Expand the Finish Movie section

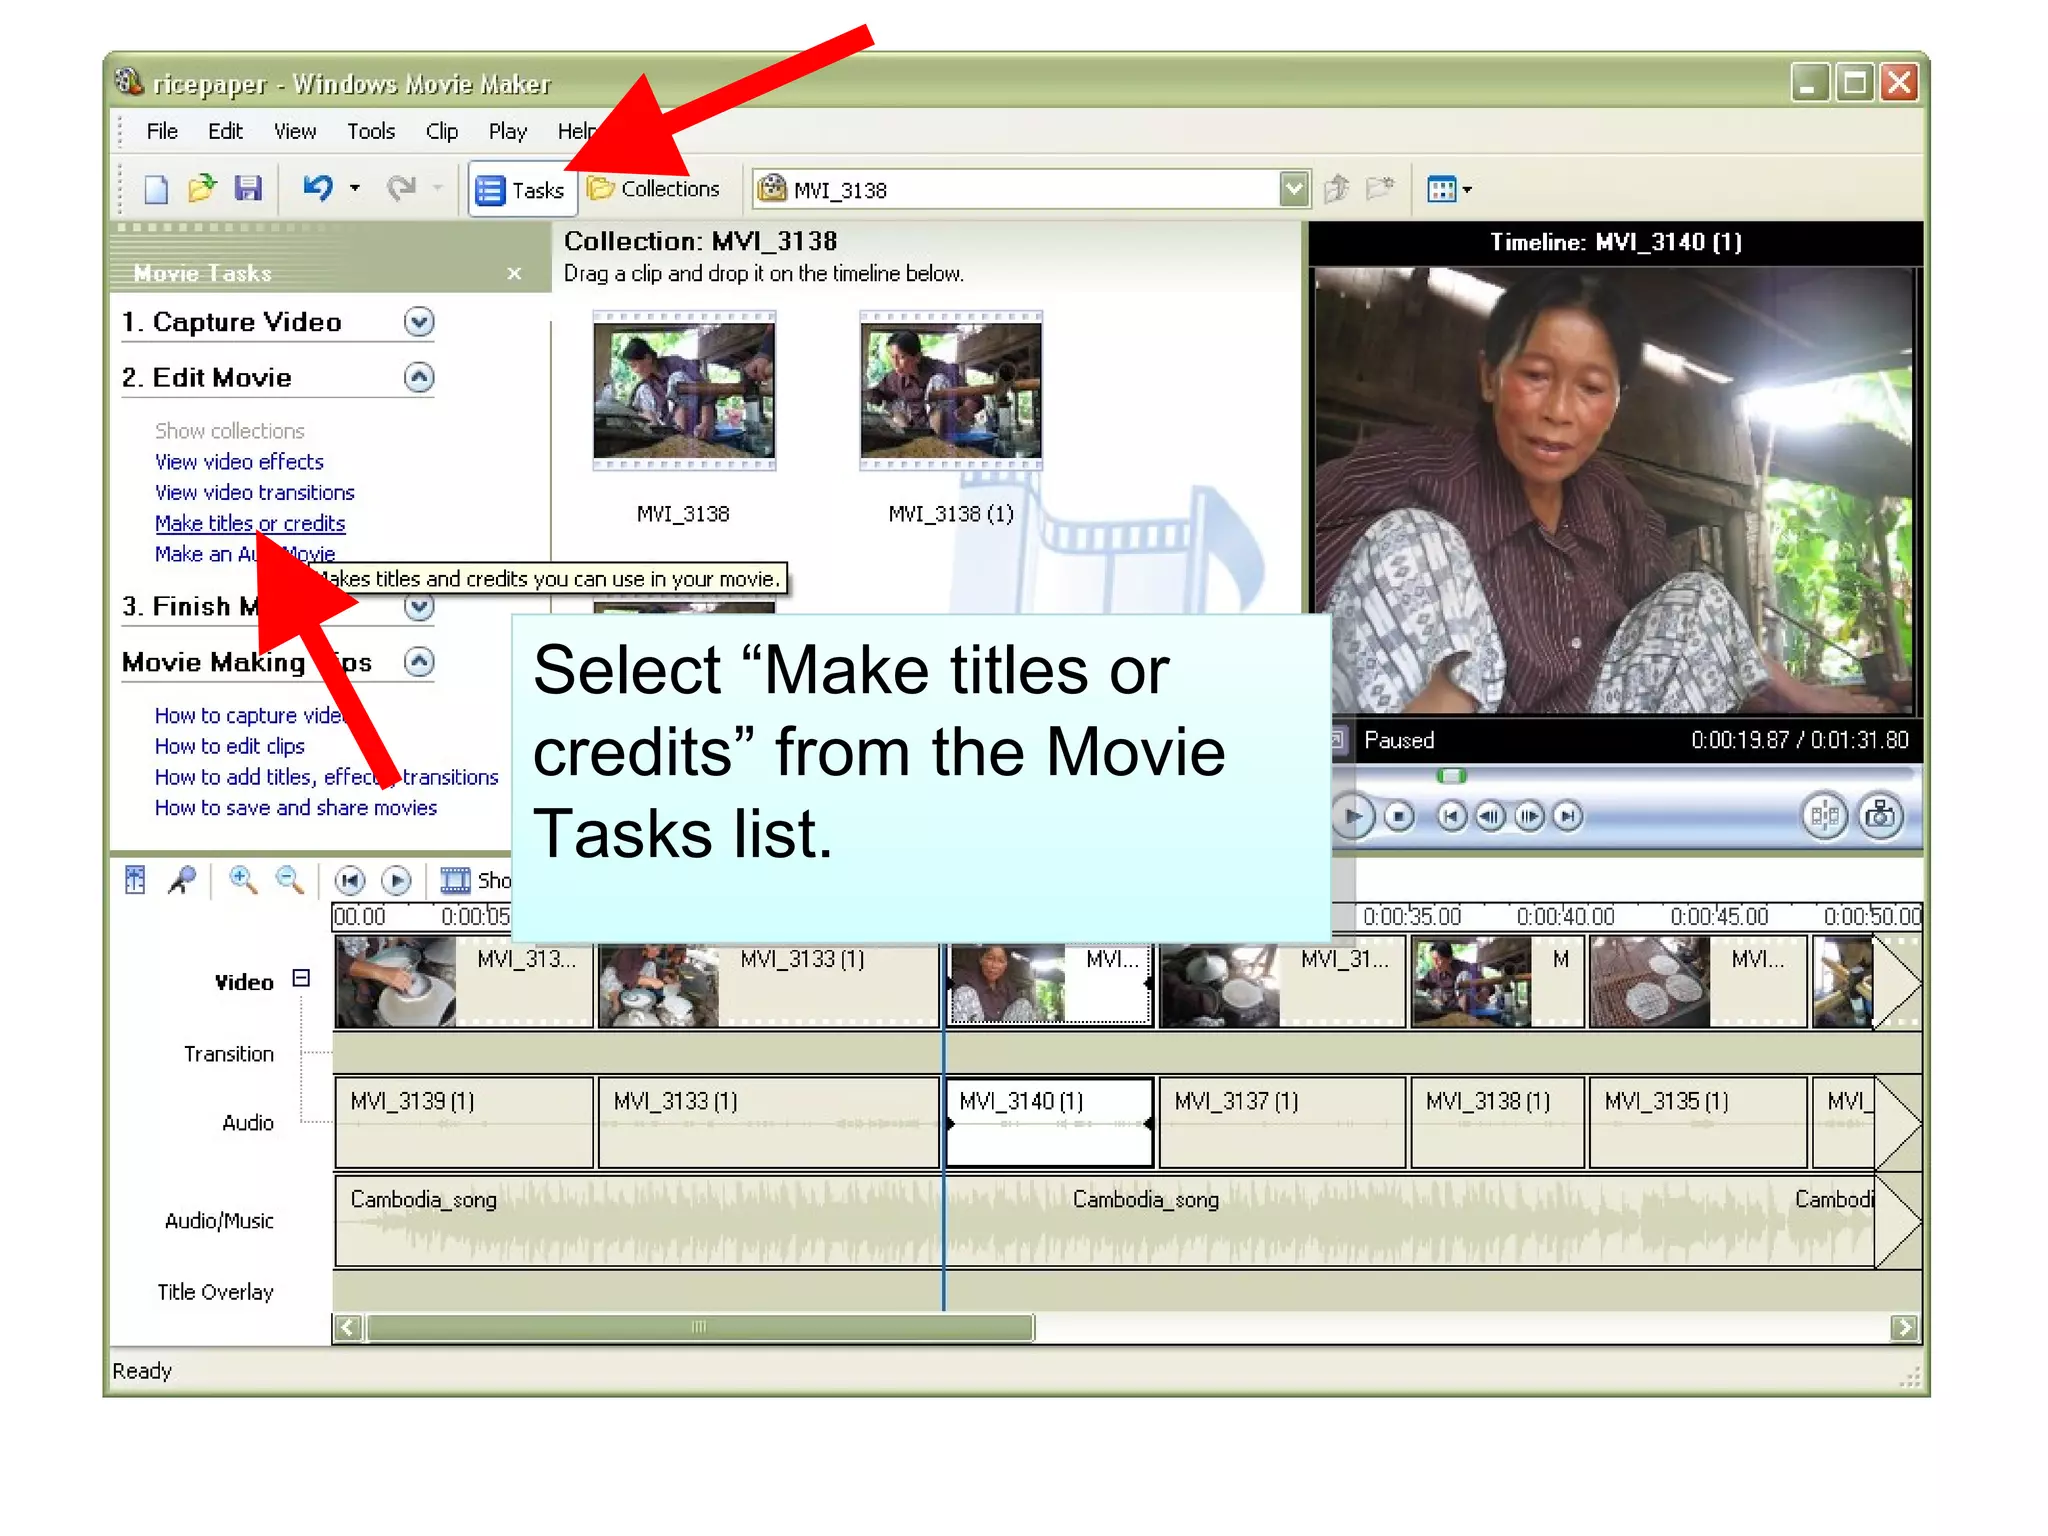pos(419,606)
